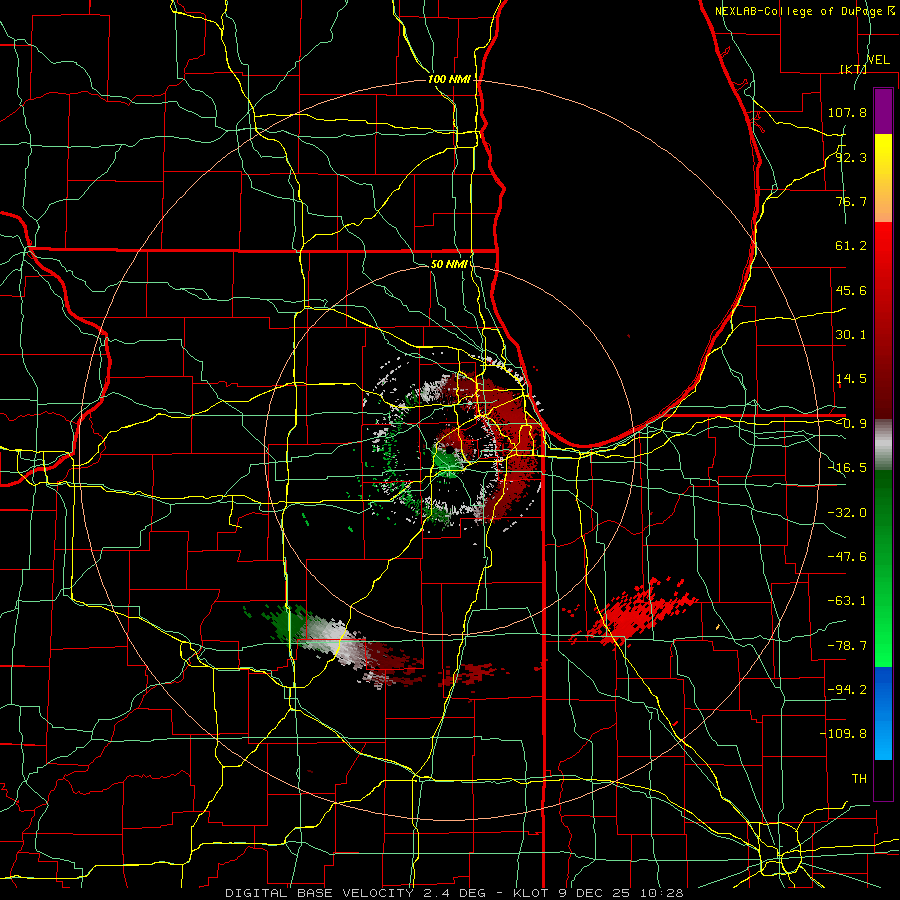Pick the gray near-zero segment of the colorbar
Screen dimensions: 900x900
pyautogui.click(x=883, y=445)
